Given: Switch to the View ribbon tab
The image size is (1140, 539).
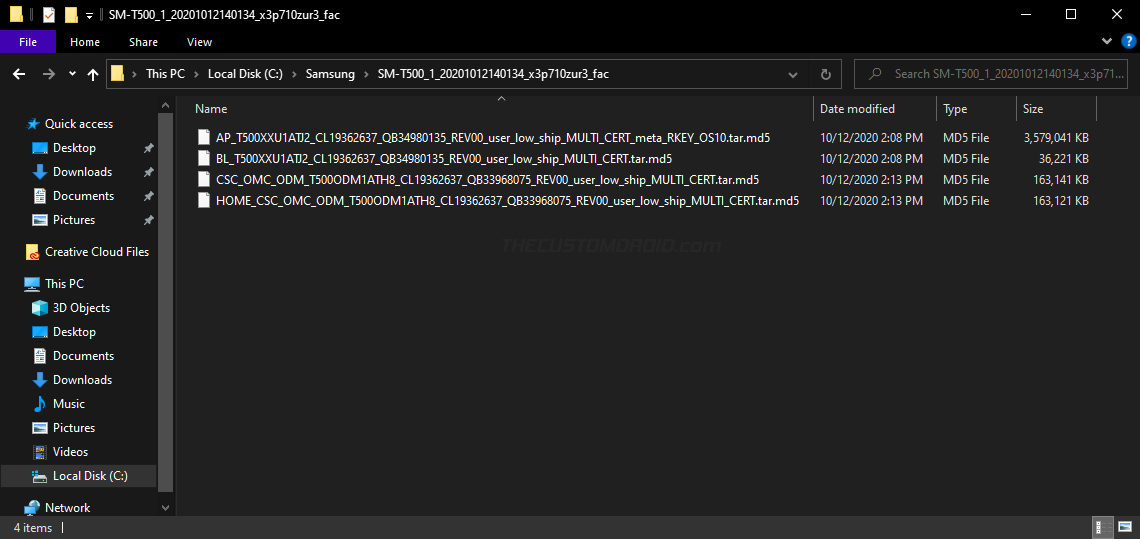Looking at the screenshot, I should (x=199, y=42).
